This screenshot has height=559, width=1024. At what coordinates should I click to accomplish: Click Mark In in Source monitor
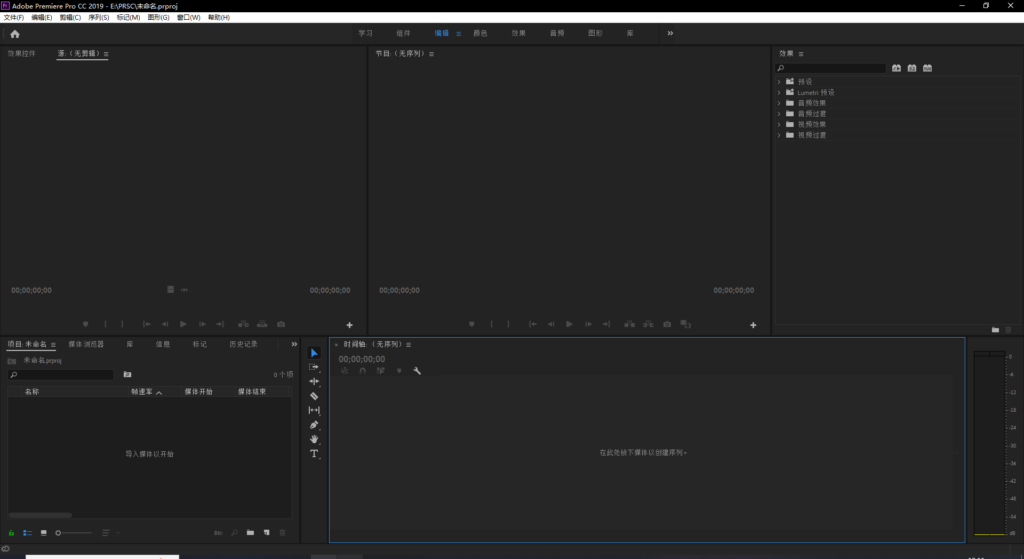pyautogui.click(x=105, y=325)
